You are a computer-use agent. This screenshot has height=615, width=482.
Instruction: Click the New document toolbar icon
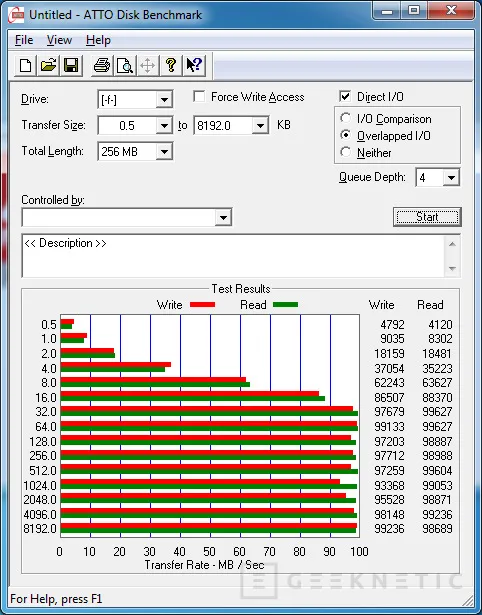[x=25, y=65]
